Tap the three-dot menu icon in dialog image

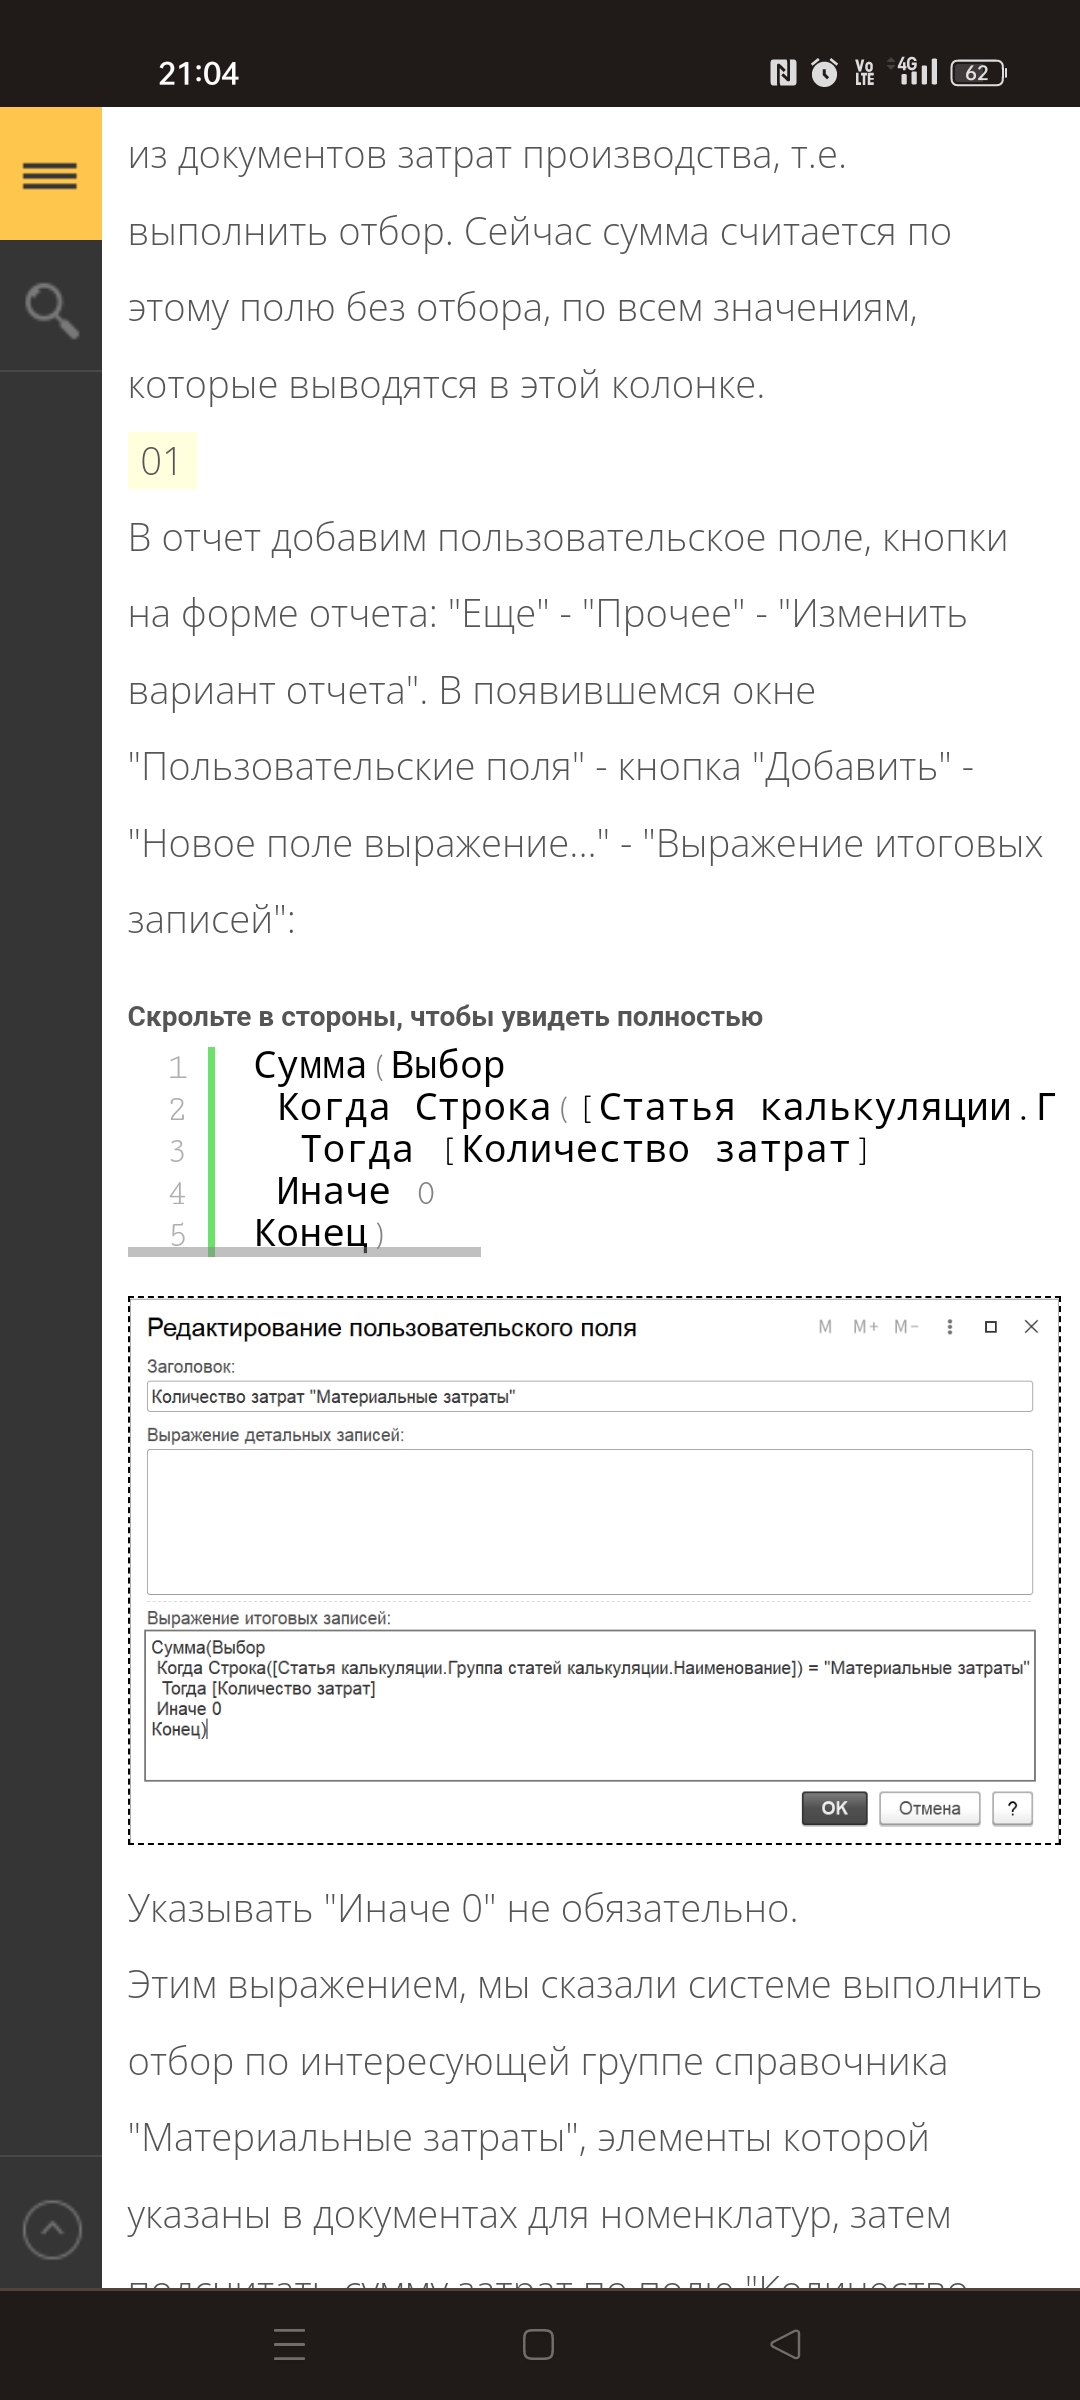(950, 1327)
